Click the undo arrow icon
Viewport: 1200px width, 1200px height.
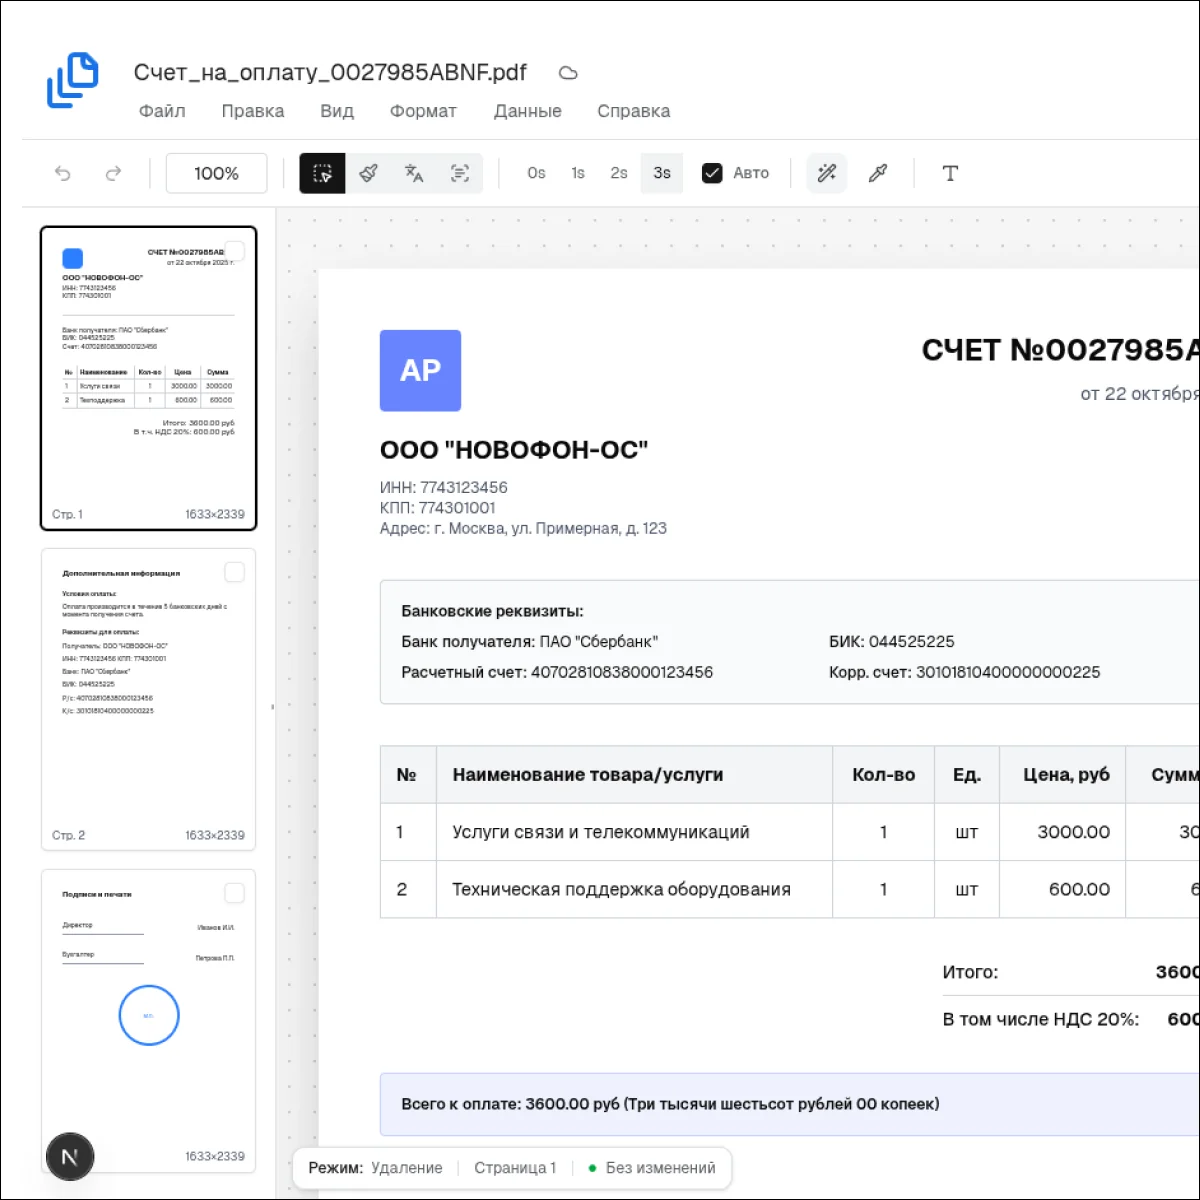point(63,173)
